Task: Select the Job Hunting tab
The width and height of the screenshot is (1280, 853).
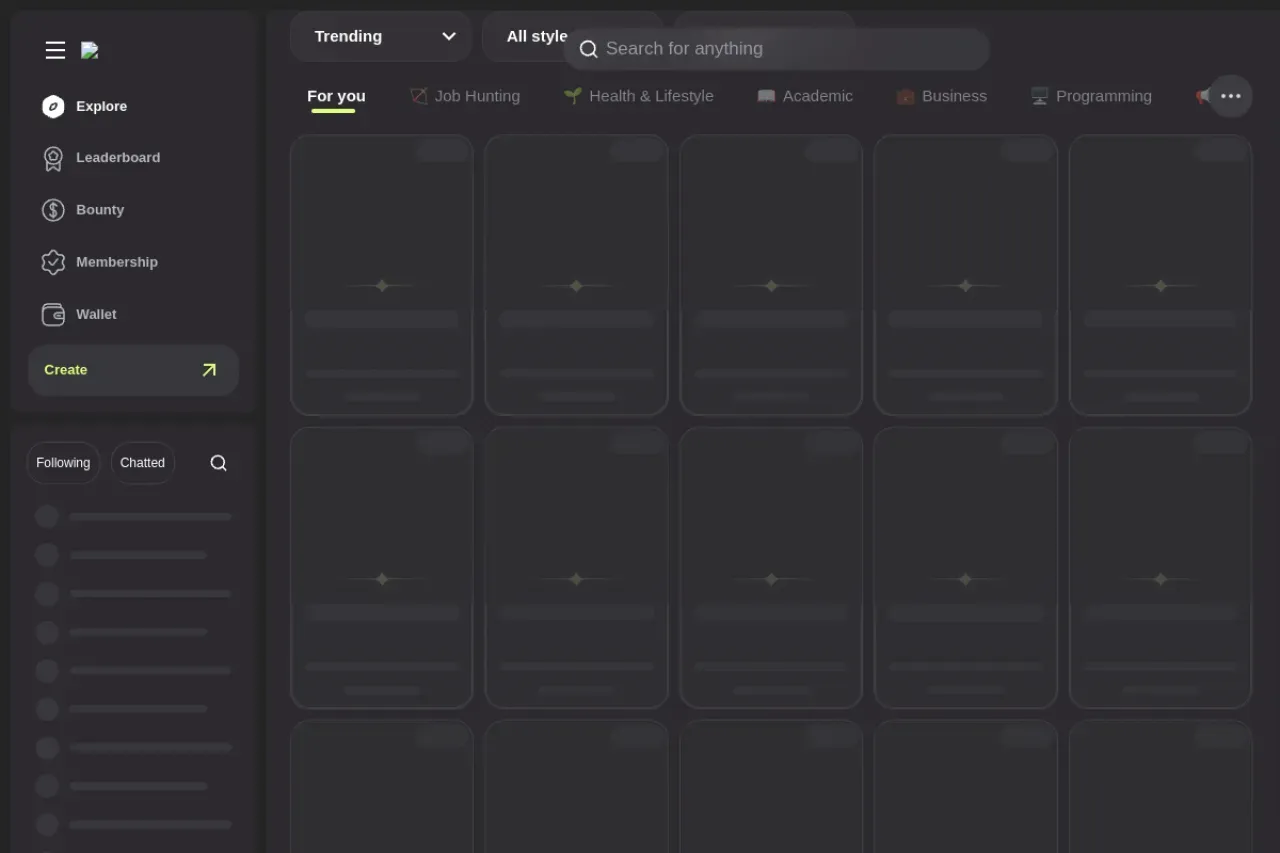Action: coord(465,96)
